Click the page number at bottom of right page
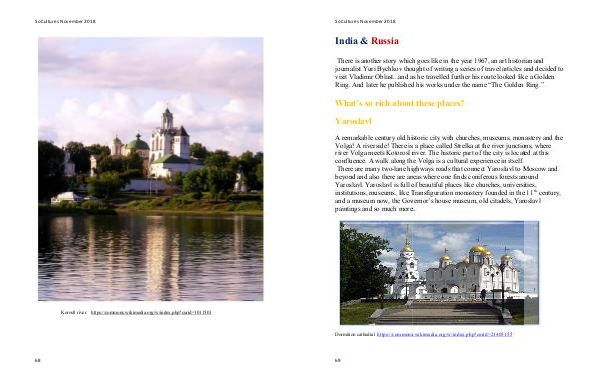 338,360
